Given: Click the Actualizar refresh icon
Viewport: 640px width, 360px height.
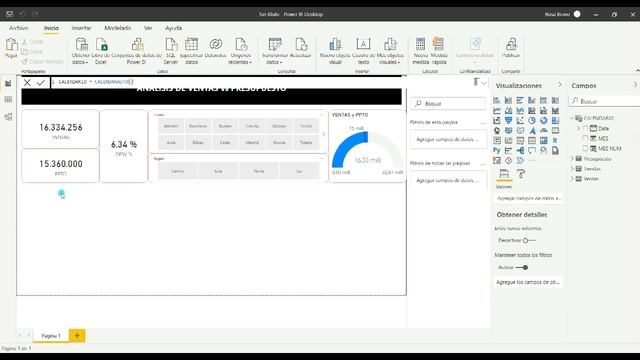Looking at the screenshot, I should pos(301,45).
